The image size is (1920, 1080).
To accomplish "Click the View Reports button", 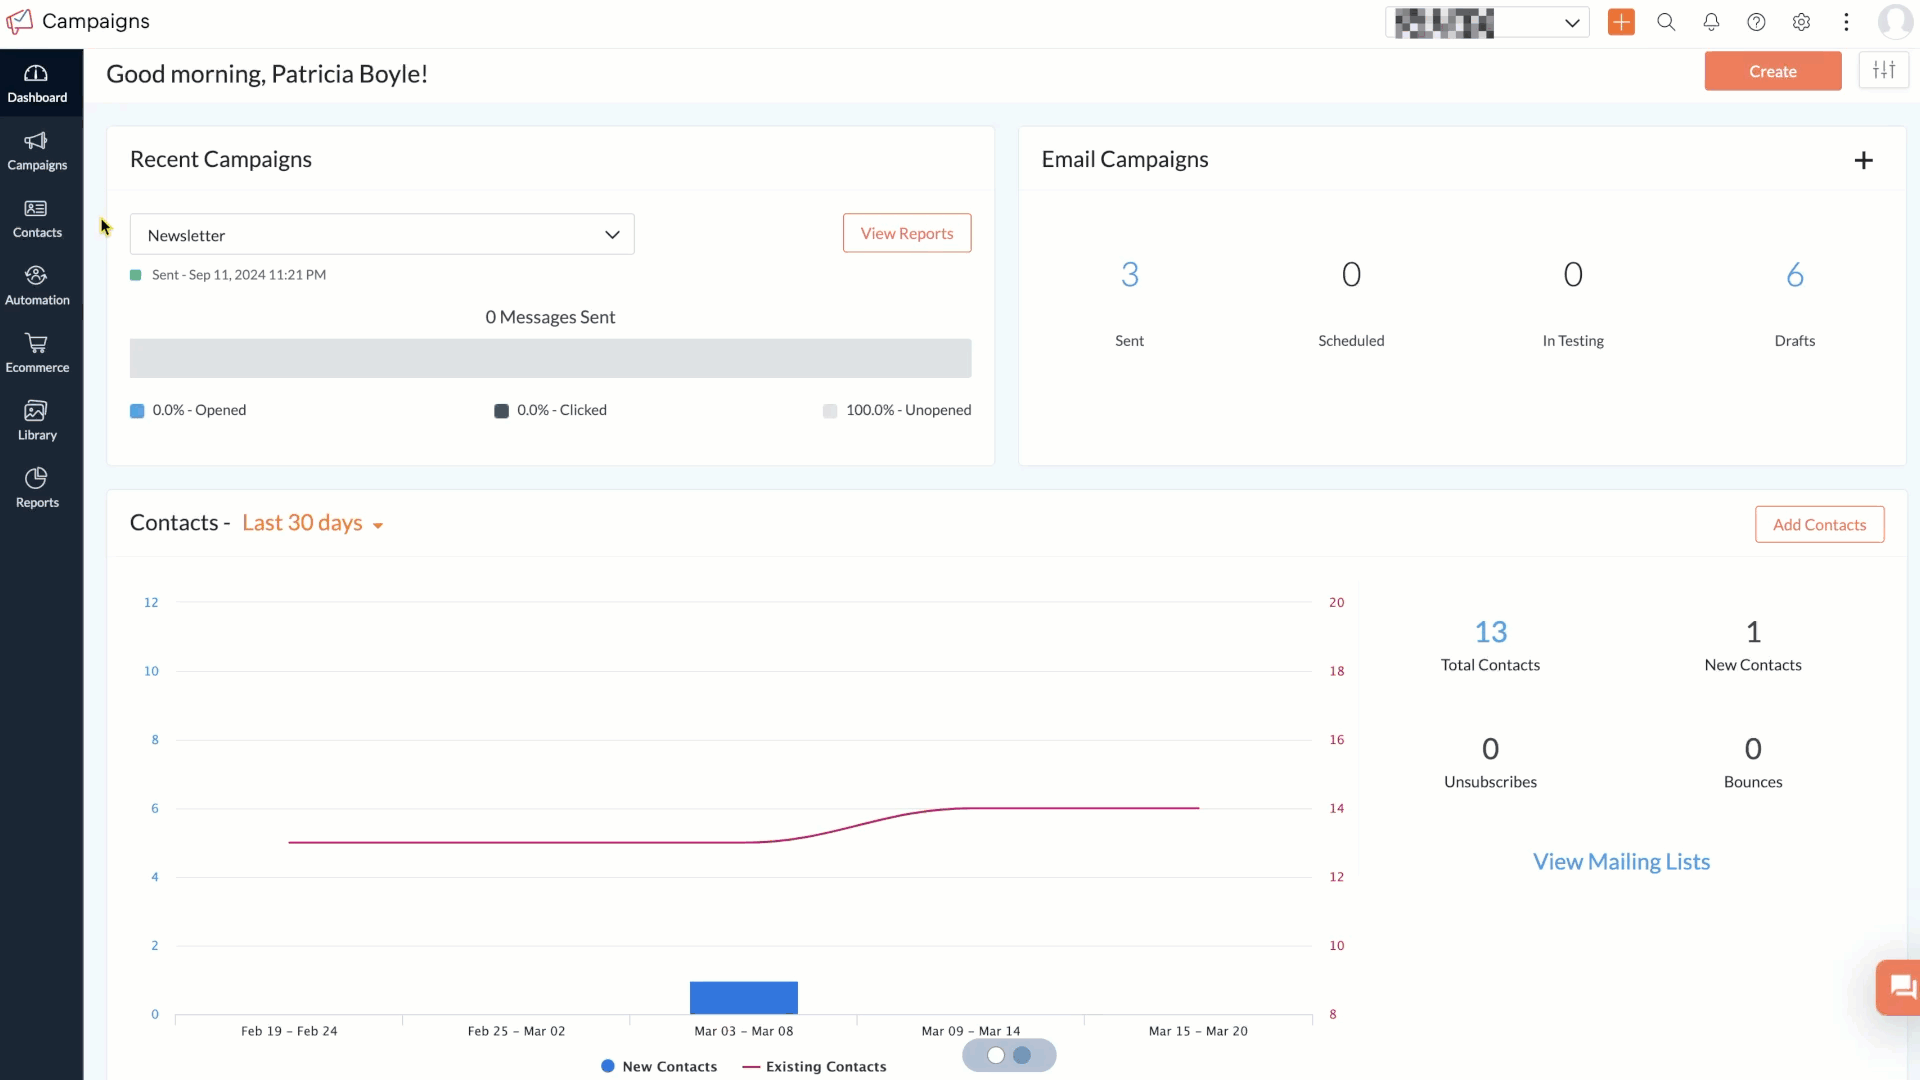I will click(x=907, y=233).
